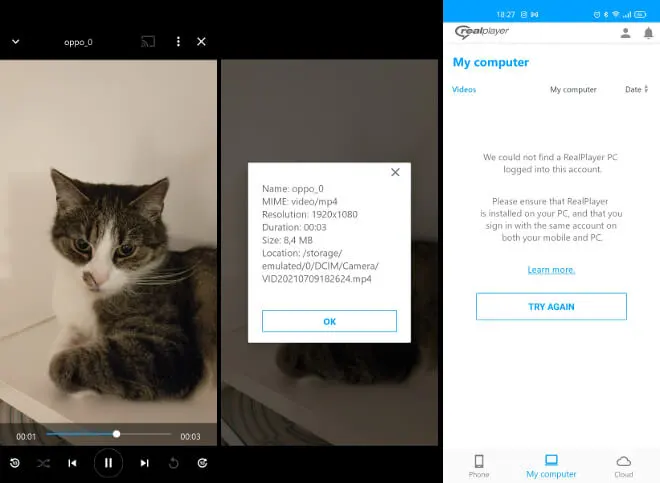Close the video info dialog
This screenshot has width=660, height=483.
[x=395, y=172]
